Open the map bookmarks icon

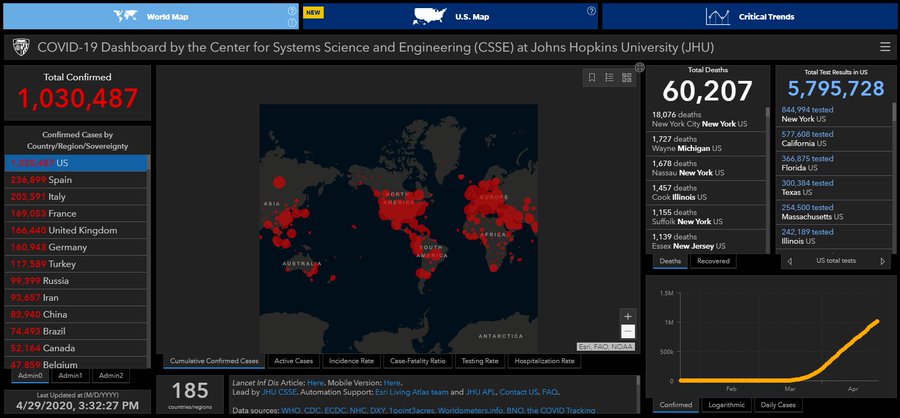[592, 78]
